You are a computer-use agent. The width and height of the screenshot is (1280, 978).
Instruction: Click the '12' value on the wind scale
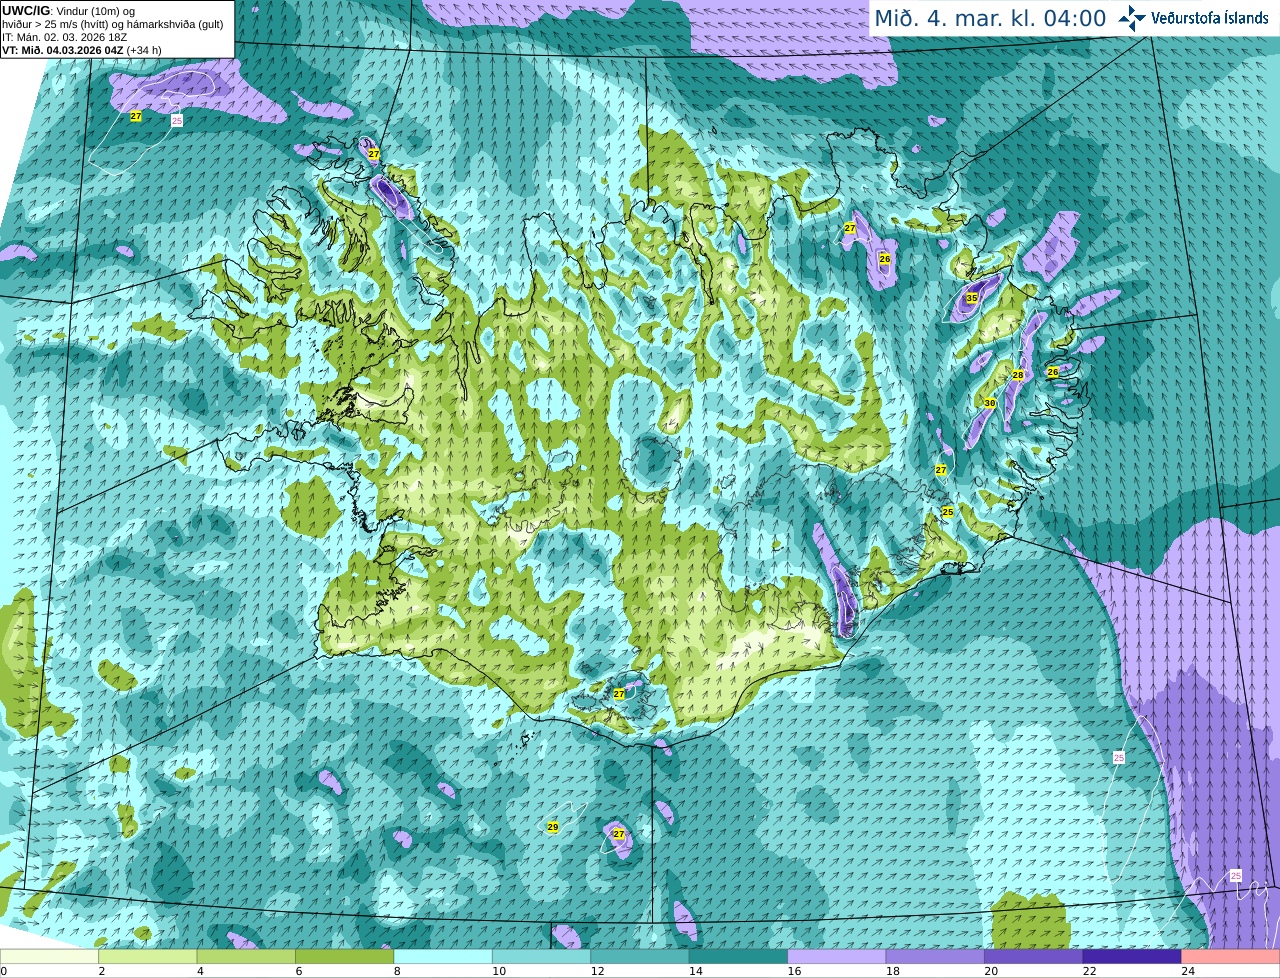[x=598, y=971]
